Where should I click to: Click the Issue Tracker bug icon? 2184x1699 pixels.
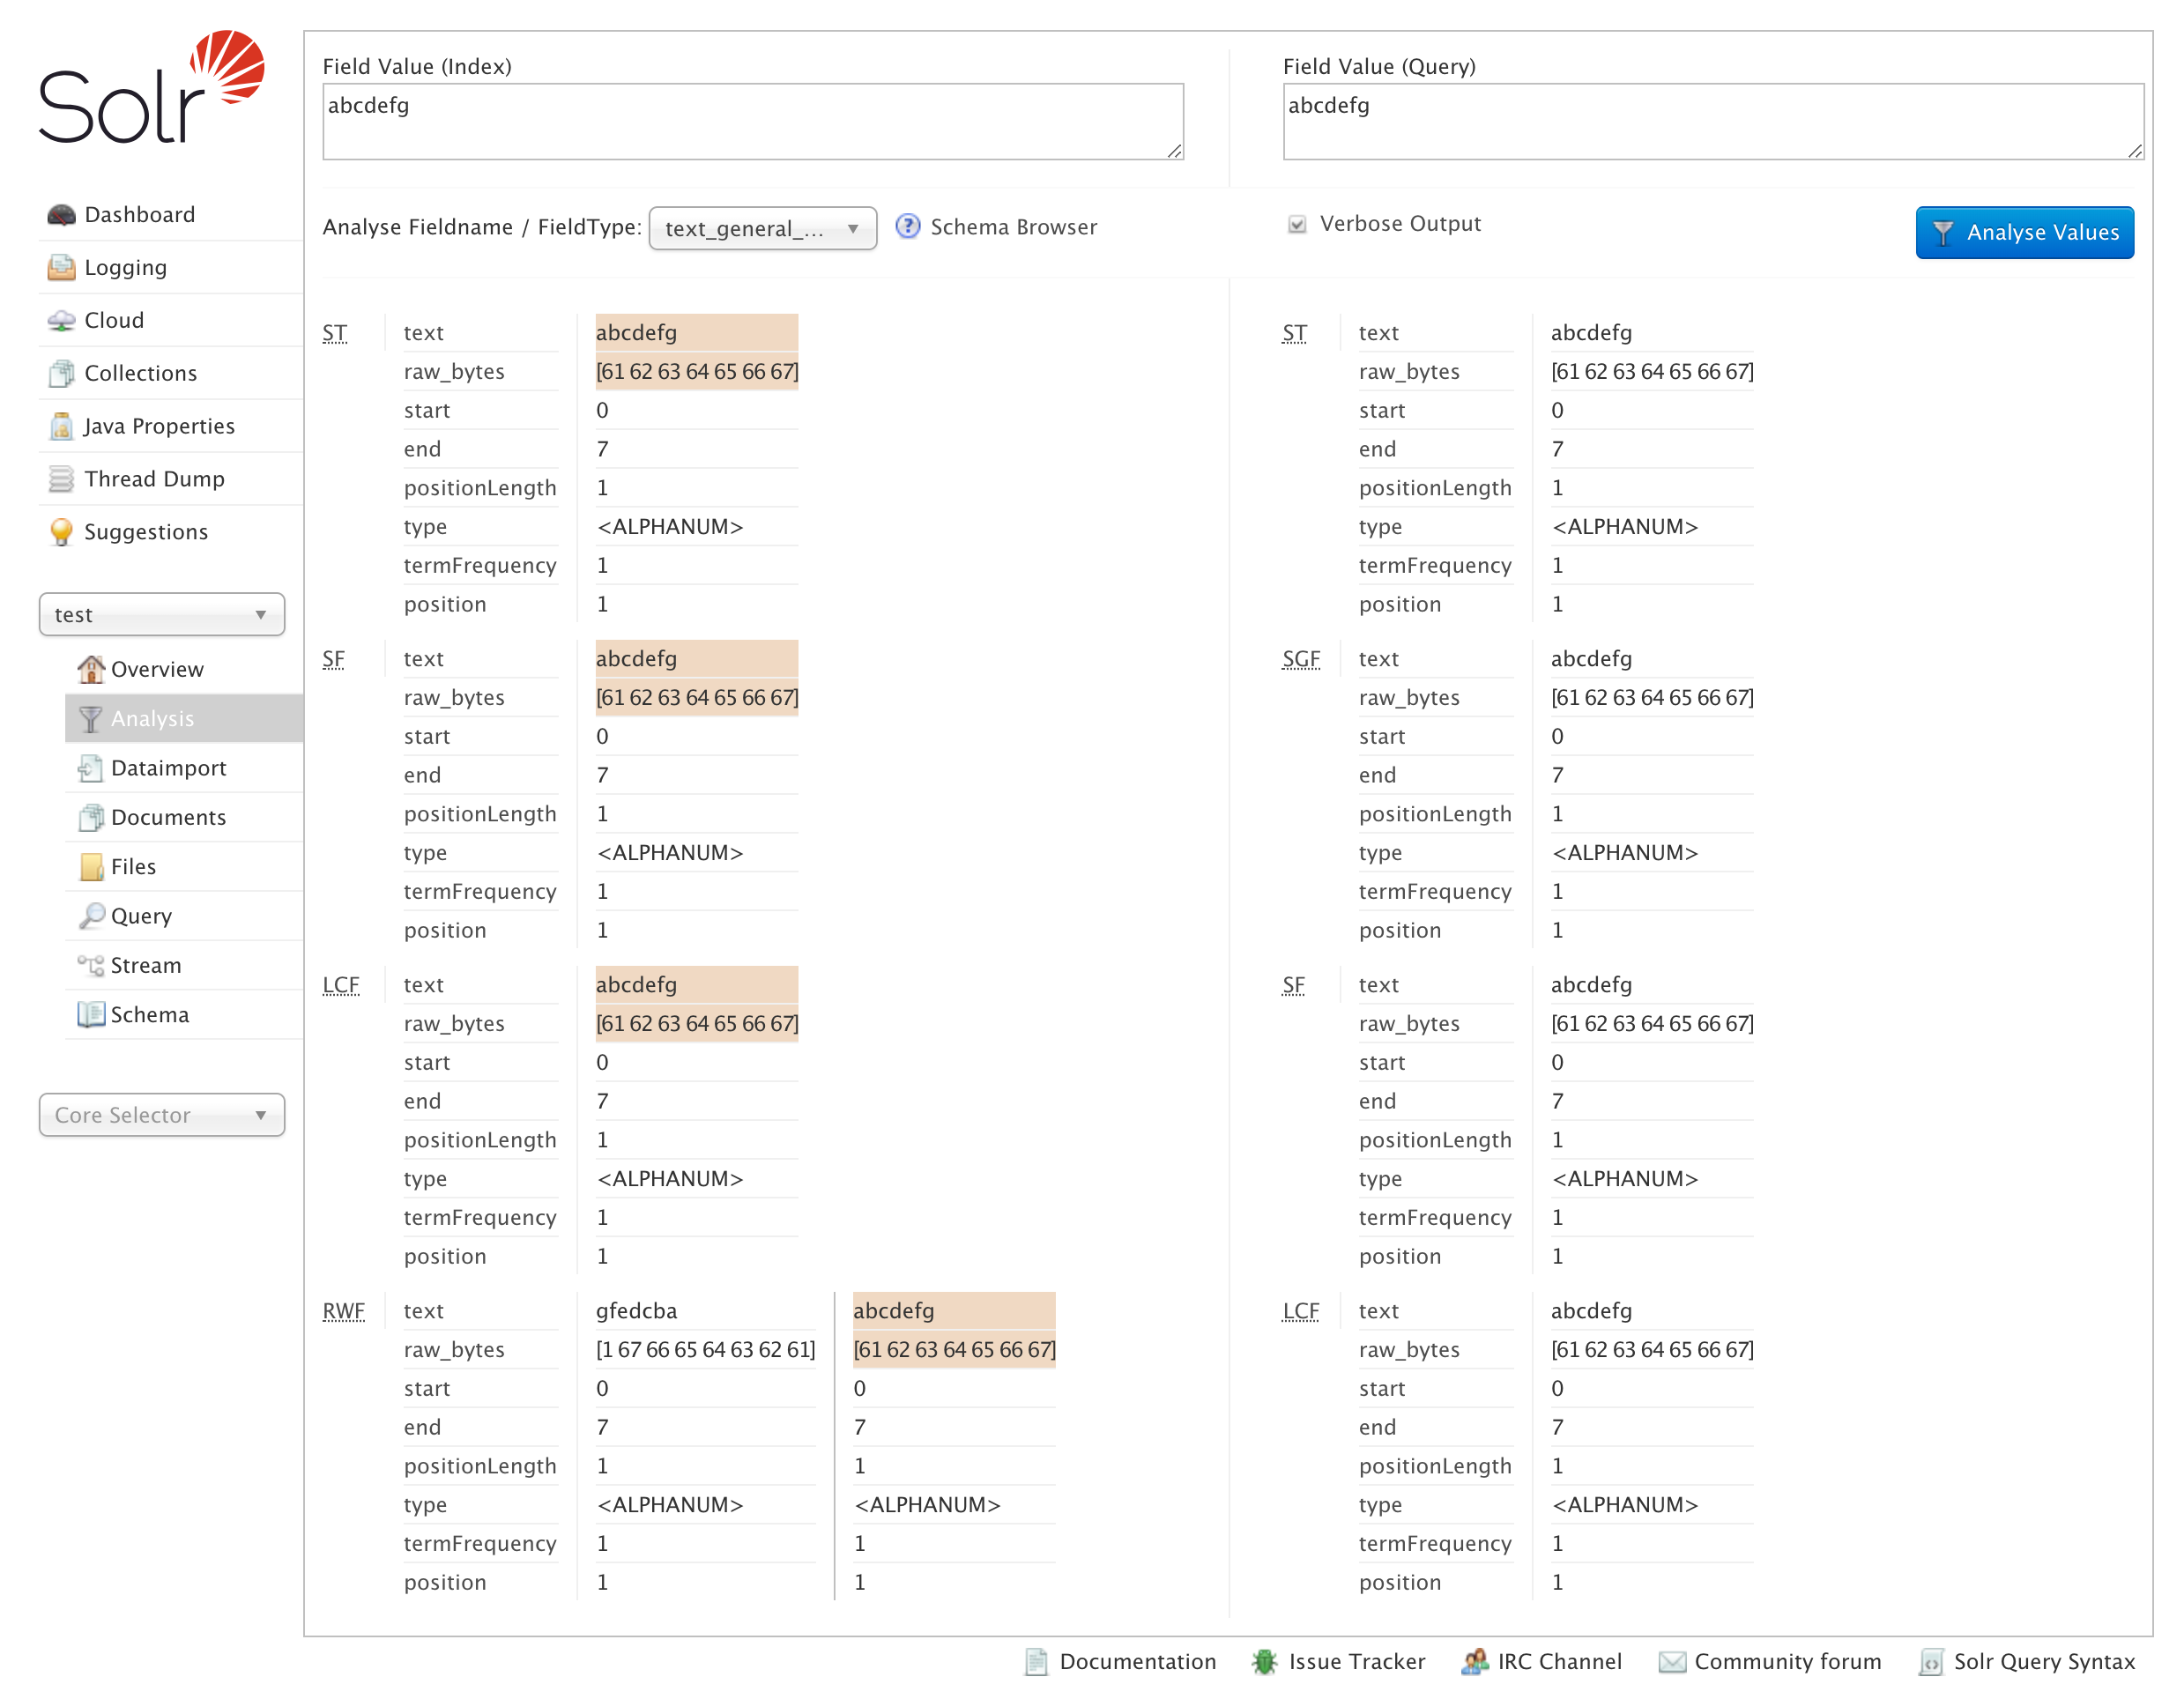1264,1661
